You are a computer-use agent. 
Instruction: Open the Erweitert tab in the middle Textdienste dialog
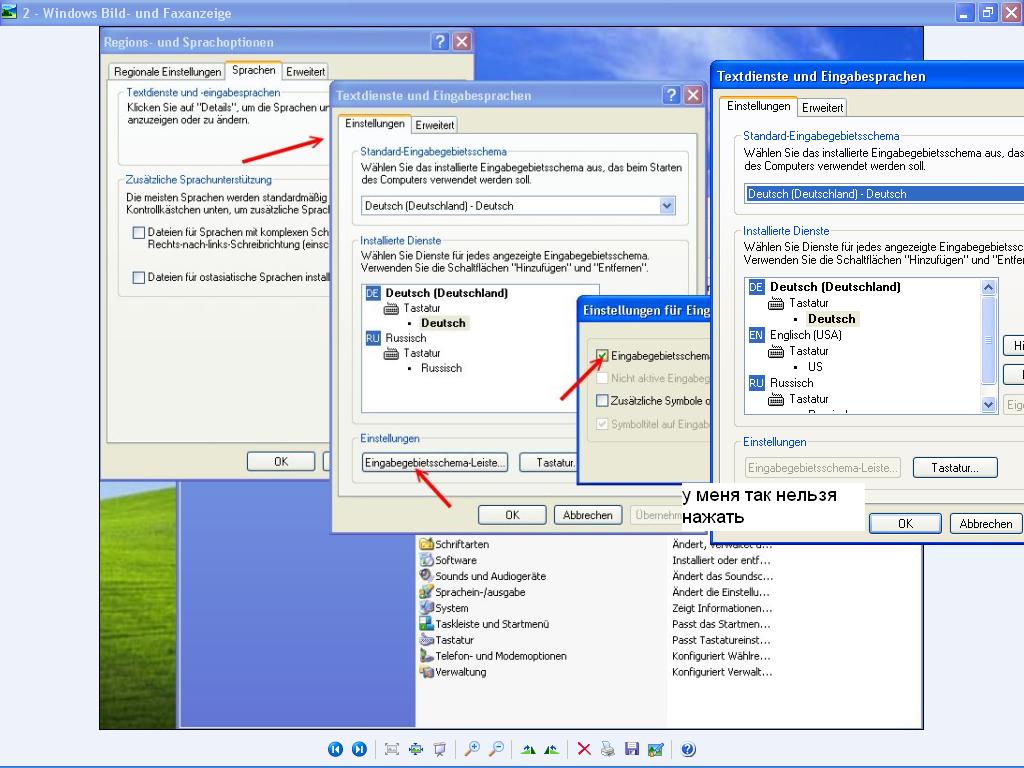click(434, 125)
